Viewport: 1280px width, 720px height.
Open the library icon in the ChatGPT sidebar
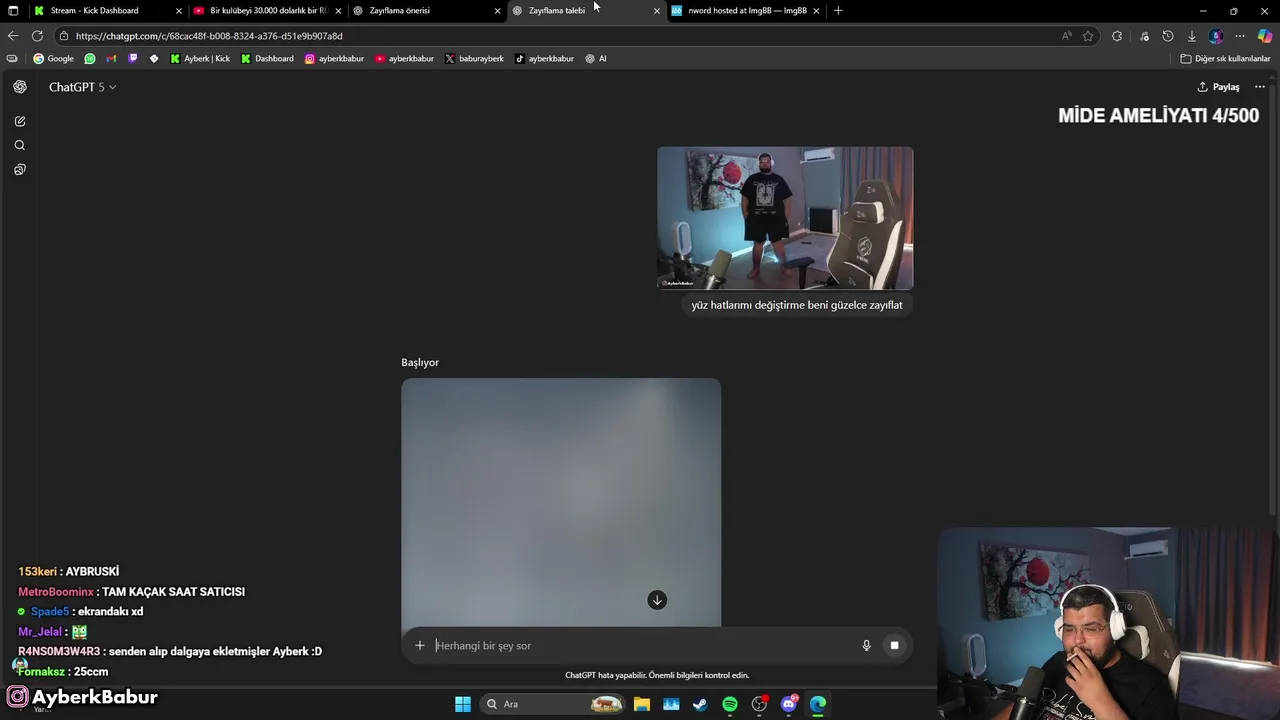click(20, 170)
